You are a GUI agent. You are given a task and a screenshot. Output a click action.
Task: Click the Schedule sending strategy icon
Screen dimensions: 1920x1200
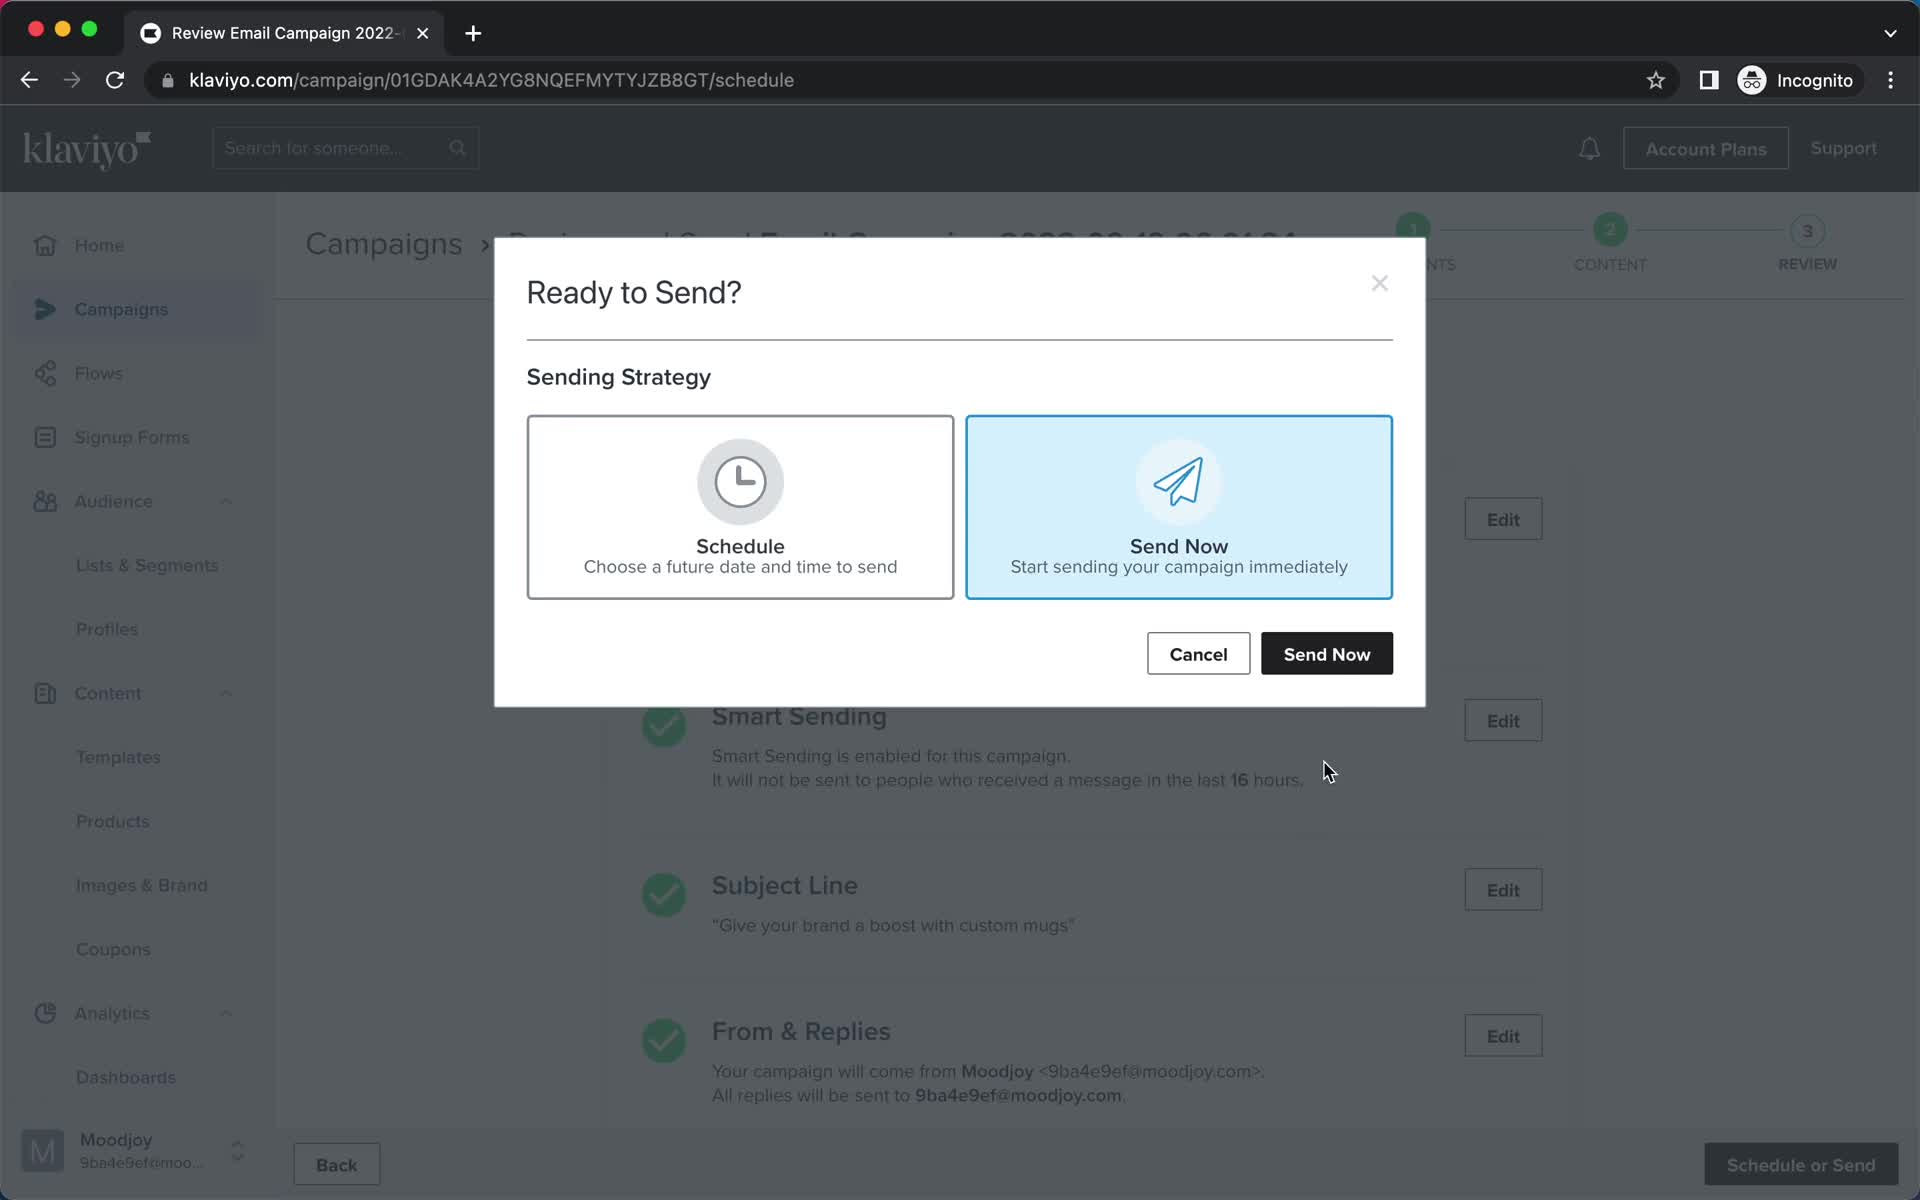tap(740, 478)
